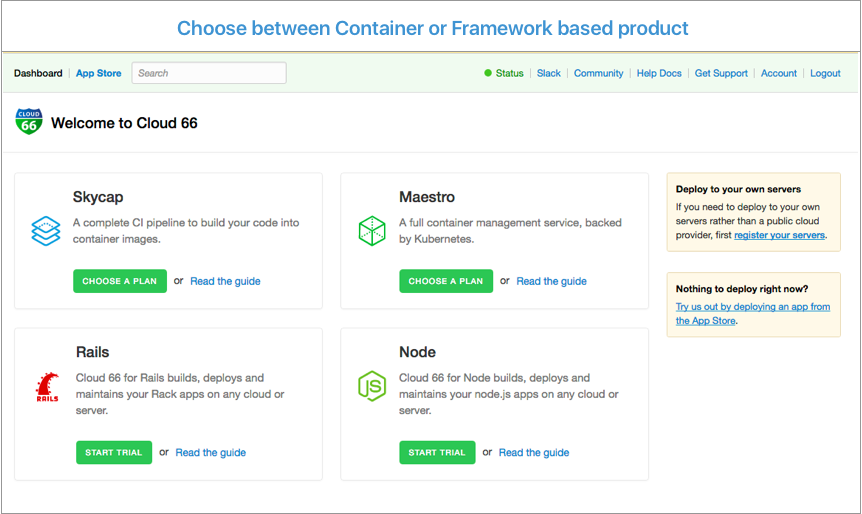The width and height of the screenshot is (862, 514).
Task: Go to the App Store nav link
Action: coord(98,73)
